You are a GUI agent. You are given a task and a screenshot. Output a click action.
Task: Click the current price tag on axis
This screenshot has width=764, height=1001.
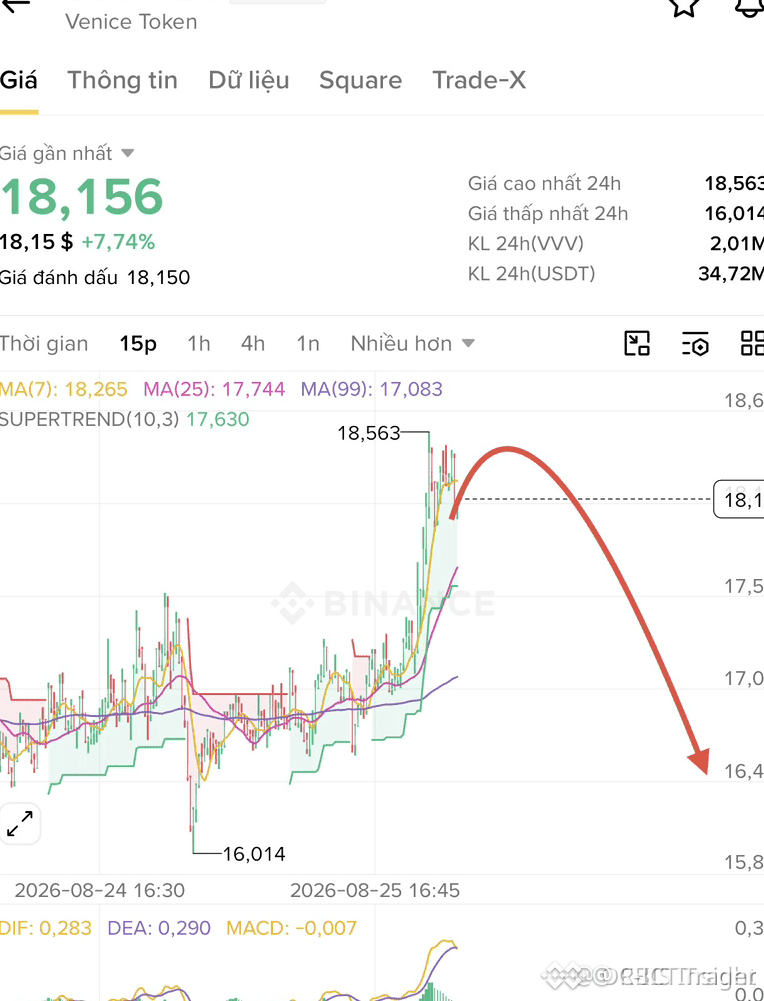[738, 499]
